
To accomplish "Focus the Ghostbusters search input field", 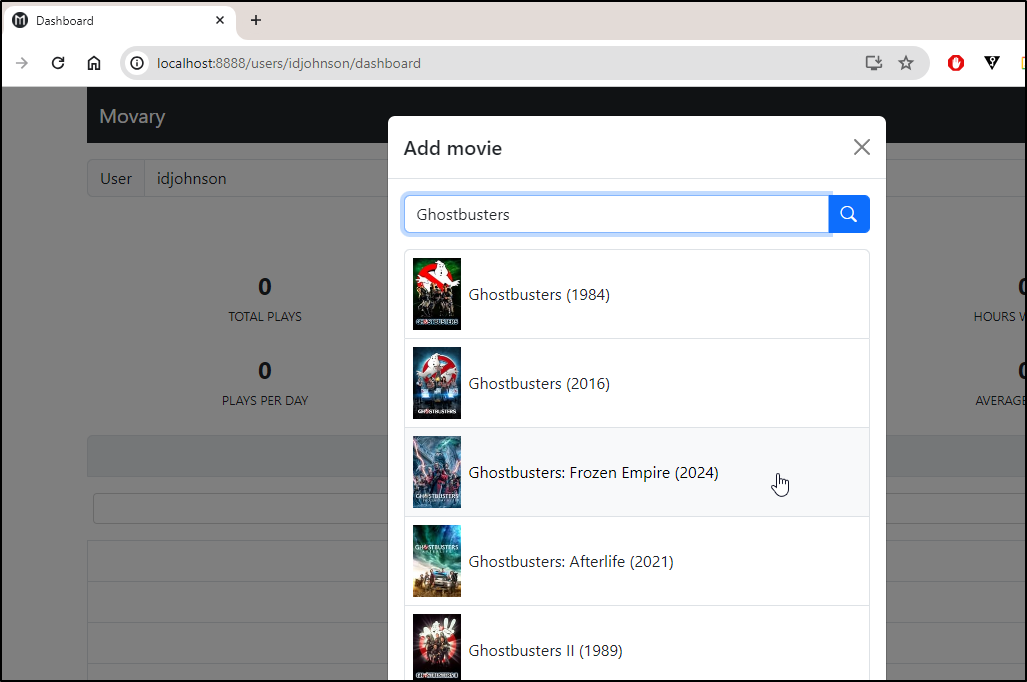I will click(616, 214).
